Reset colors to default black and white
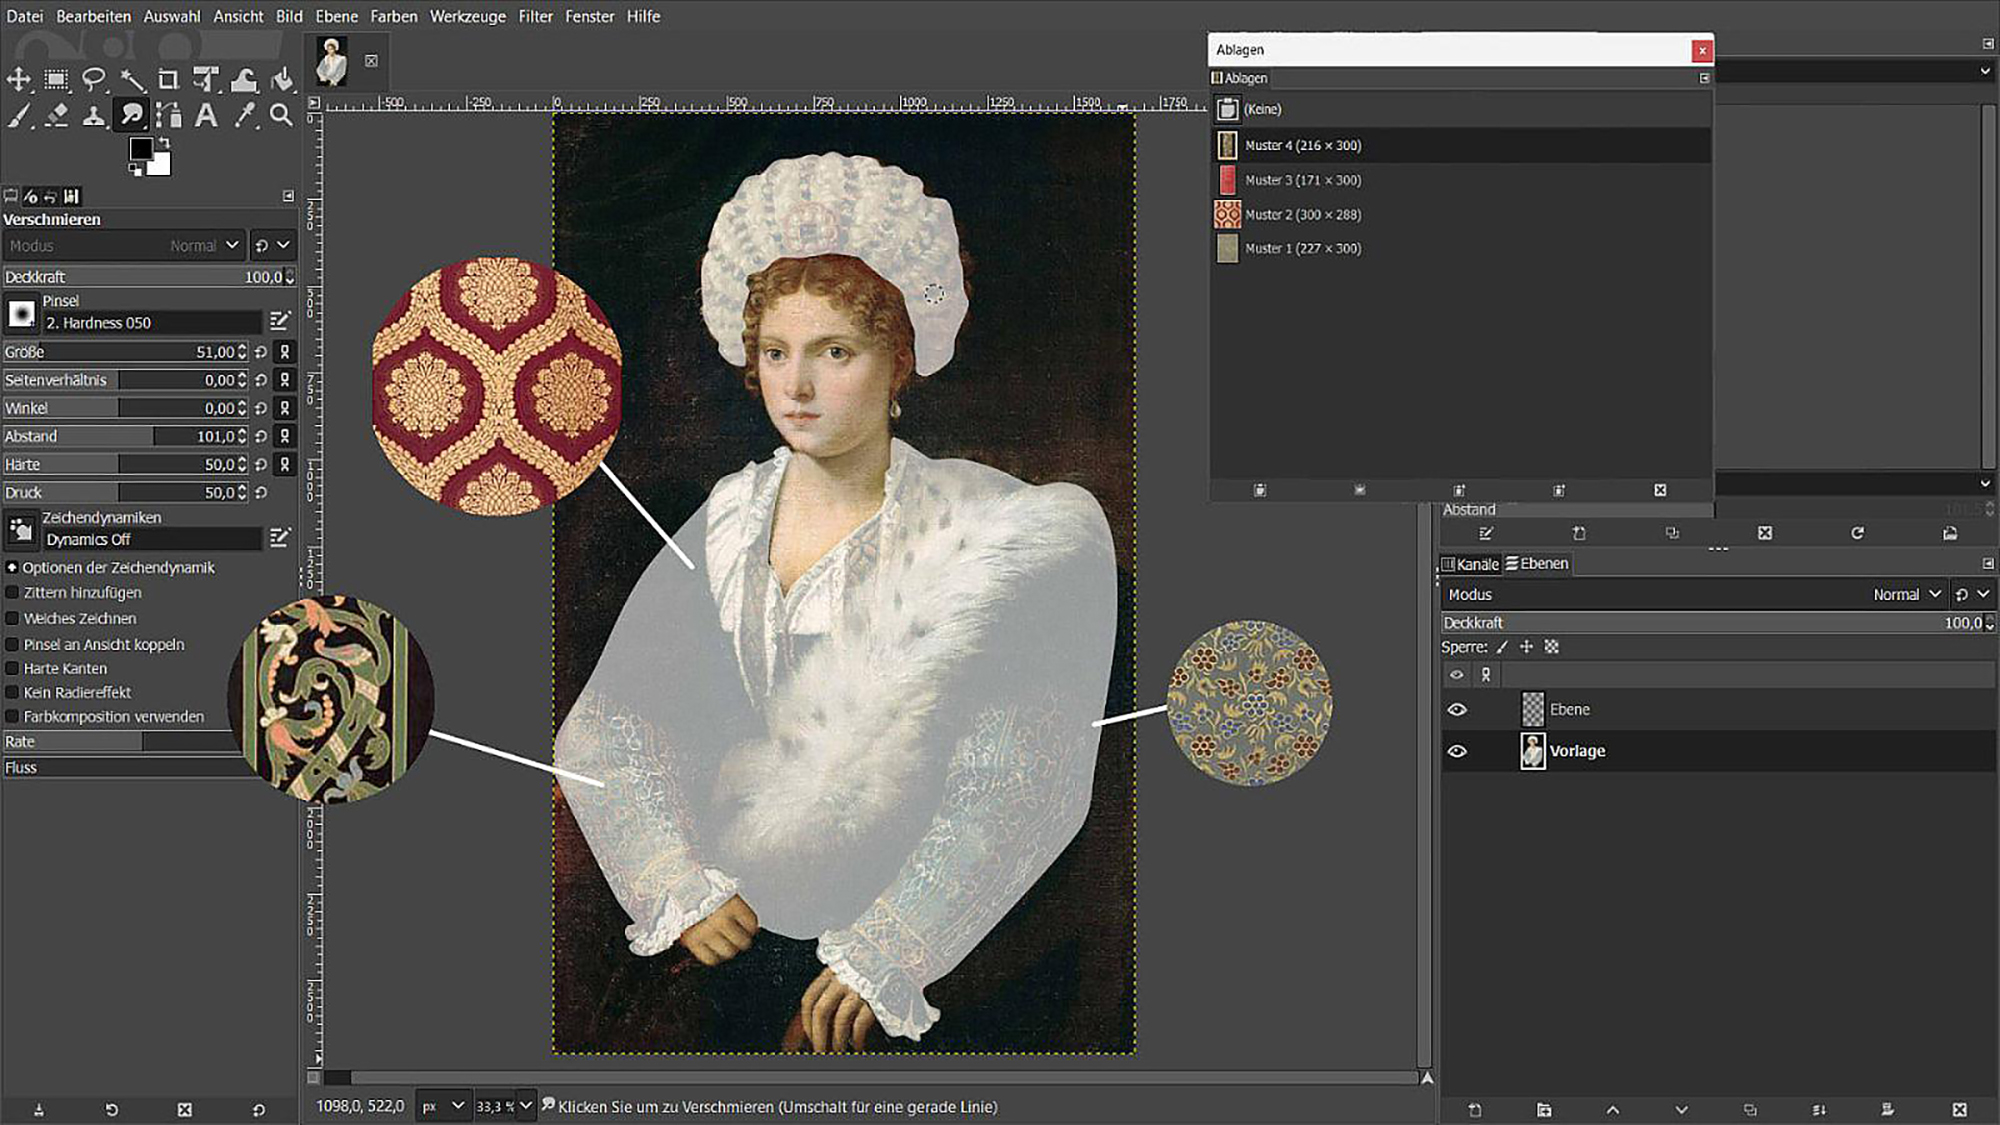2000x1125 pixels. (135, 169)
